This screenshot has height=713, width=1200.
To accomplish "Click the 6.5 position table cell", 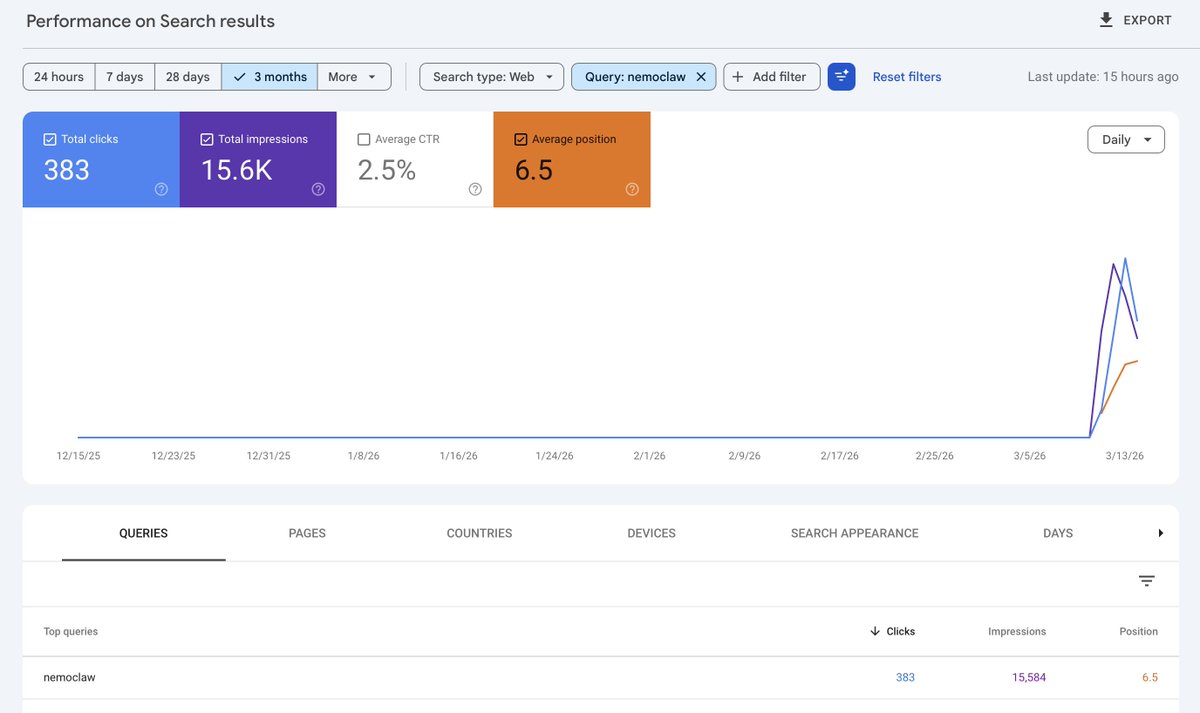I will coord(1150,677).
